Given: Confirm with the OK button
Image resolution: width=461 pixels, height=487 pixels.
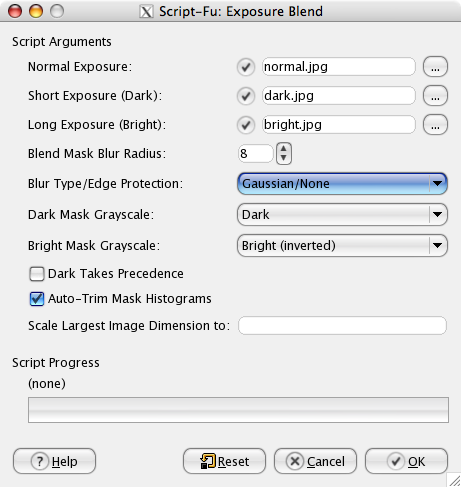Looking at the screenshot, I should (406, 461).
